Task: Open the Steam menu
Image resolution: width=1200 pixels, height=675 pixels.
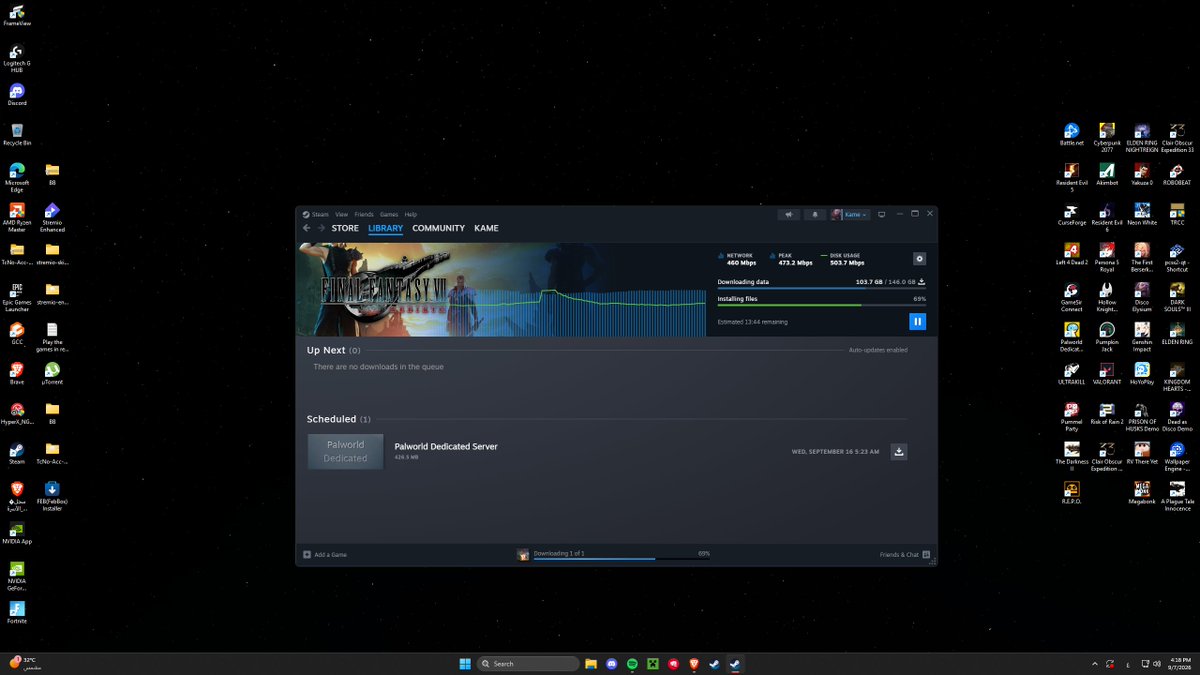Action: click(316, 214)
